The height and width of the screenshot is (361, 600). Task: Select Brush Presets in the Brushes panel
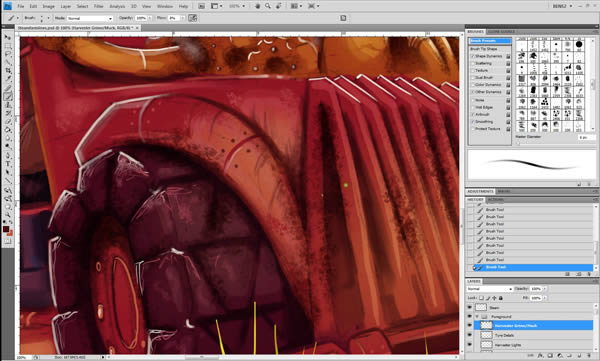(490, 41)
